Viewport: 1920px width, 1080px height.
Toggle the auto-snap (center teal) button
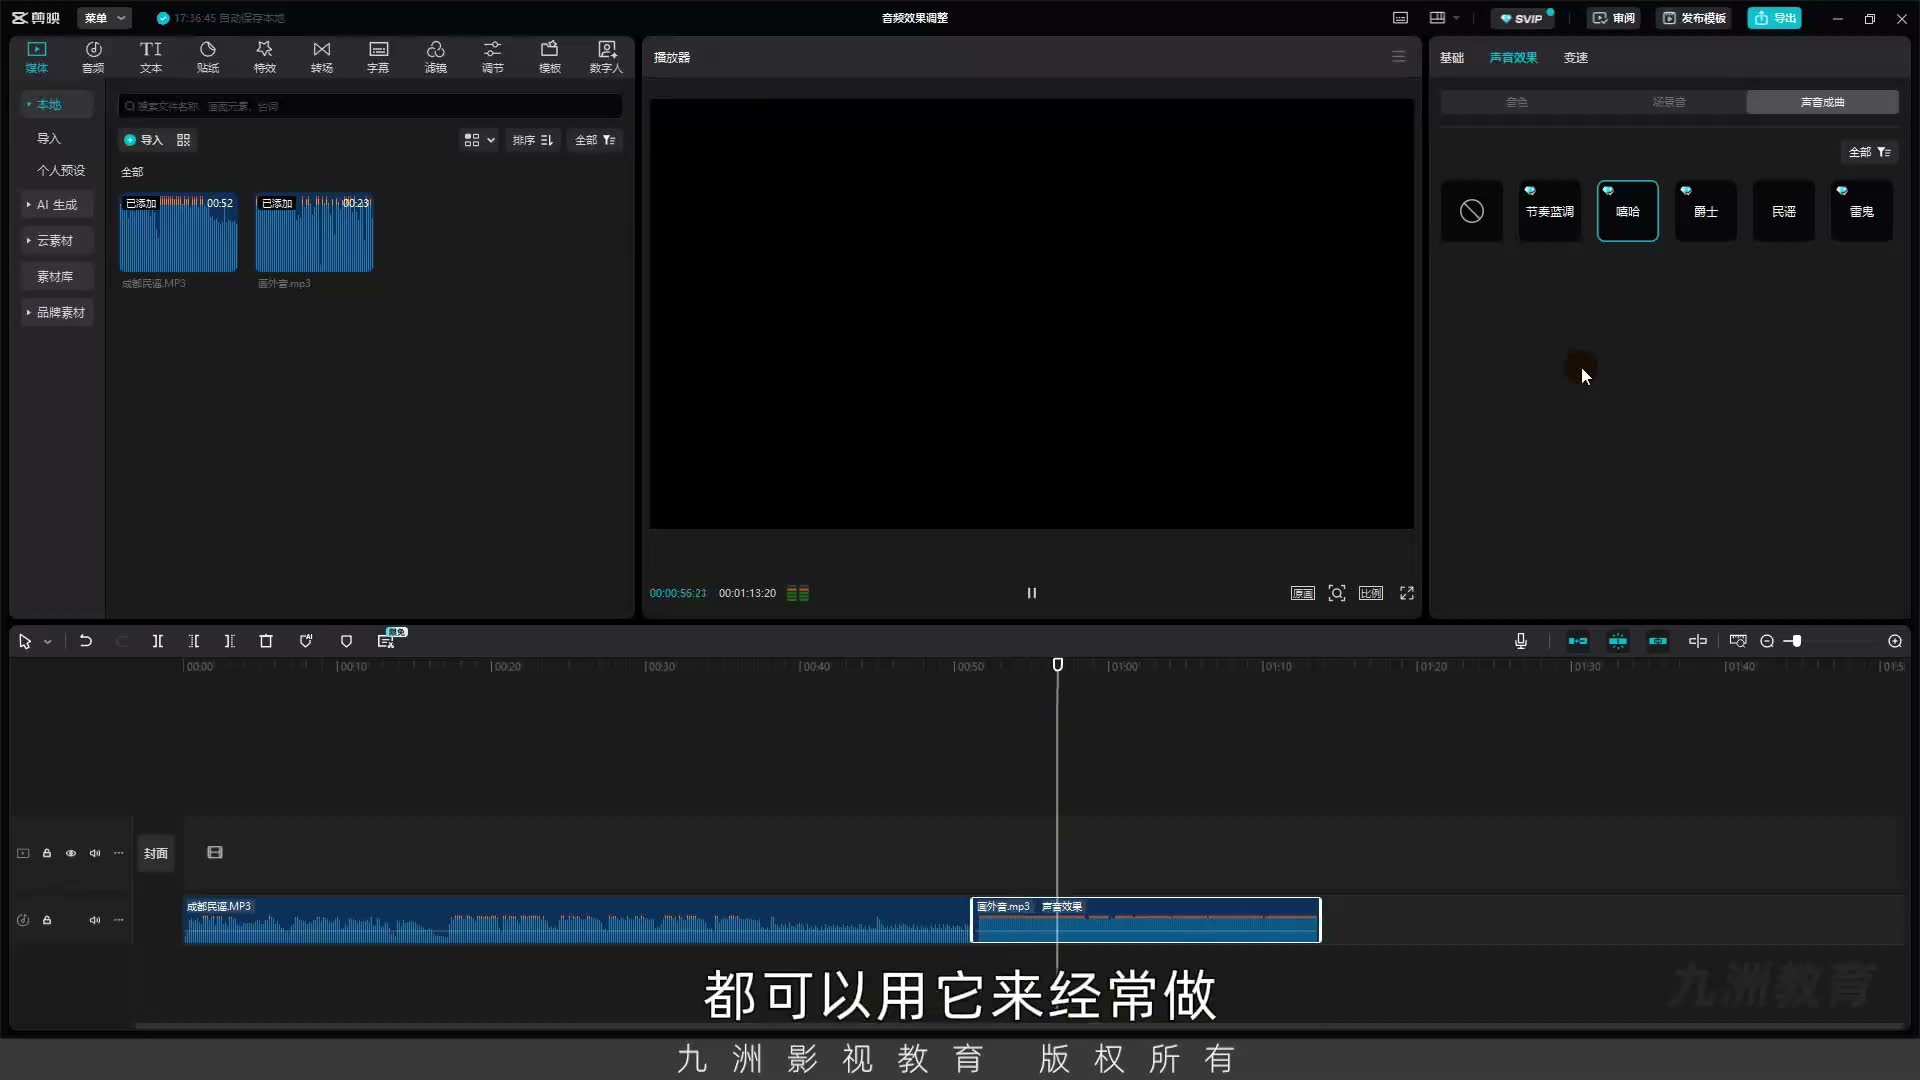[x=1618, y=641]
